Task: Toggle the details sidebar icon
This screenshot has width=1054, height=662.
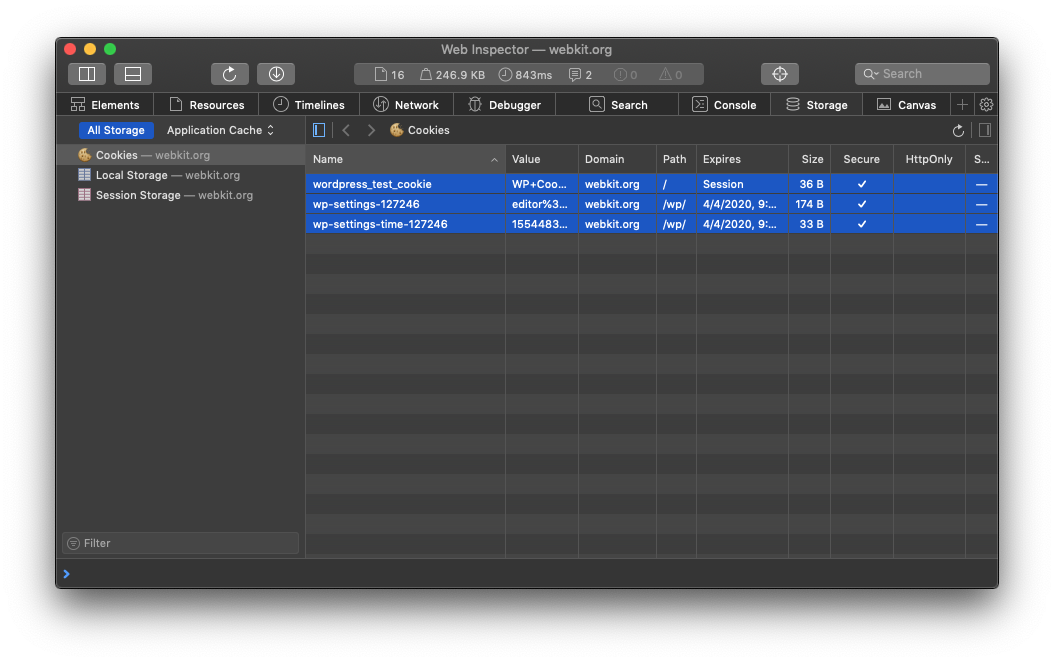Action: point(985,130)
